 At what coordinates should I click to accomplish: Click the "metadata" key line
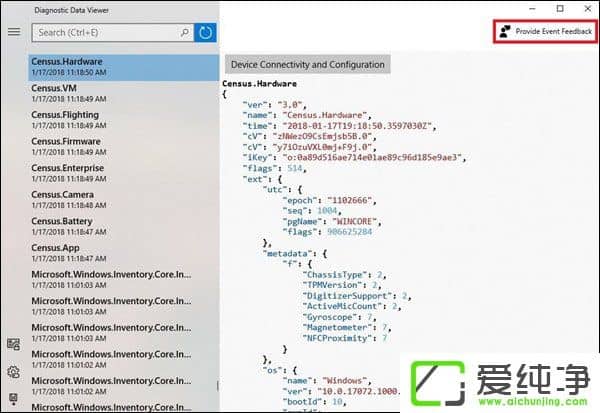pos(295,253)
